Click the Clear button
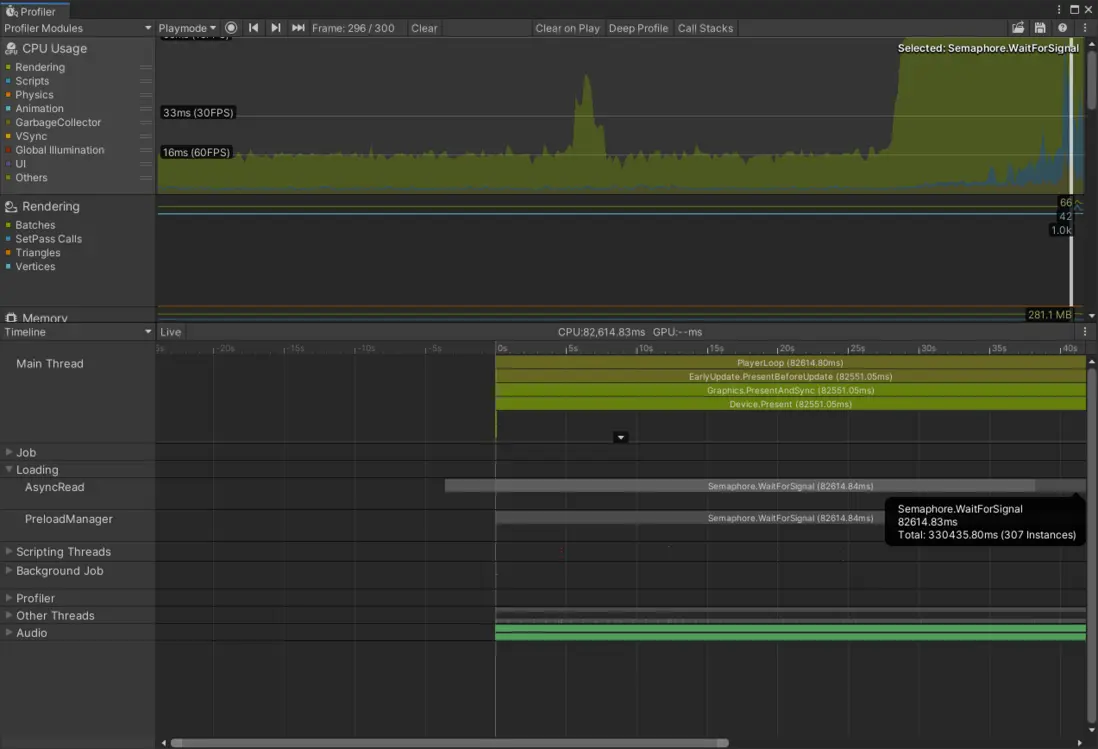The image size is (1098, 749). 424,28
